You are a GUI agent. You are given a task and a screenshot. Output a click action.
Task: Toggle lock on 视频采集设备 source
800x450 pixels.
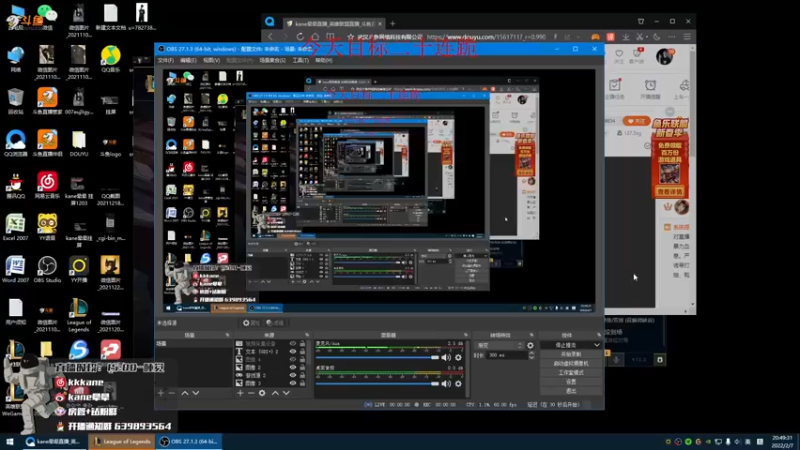pos(303,344)
